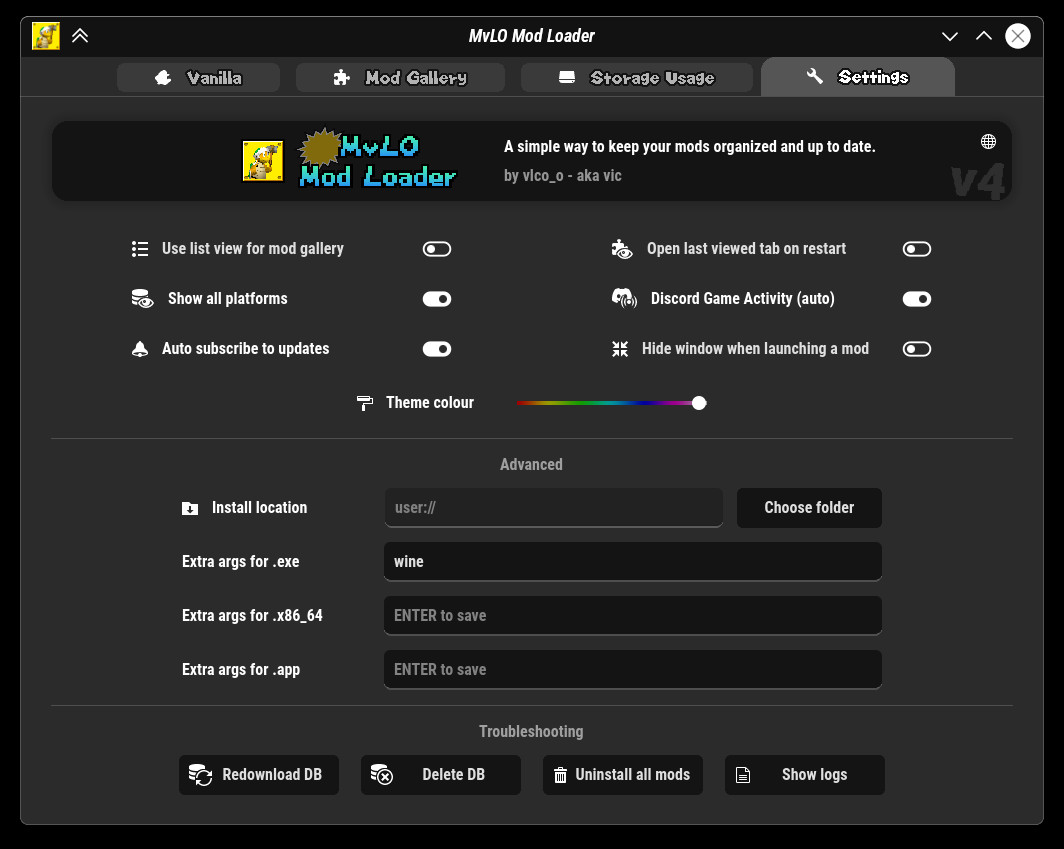Open the Storage Usage tab
The height and width of the screenshot is (849, 1064).
[x=636, y=77]
